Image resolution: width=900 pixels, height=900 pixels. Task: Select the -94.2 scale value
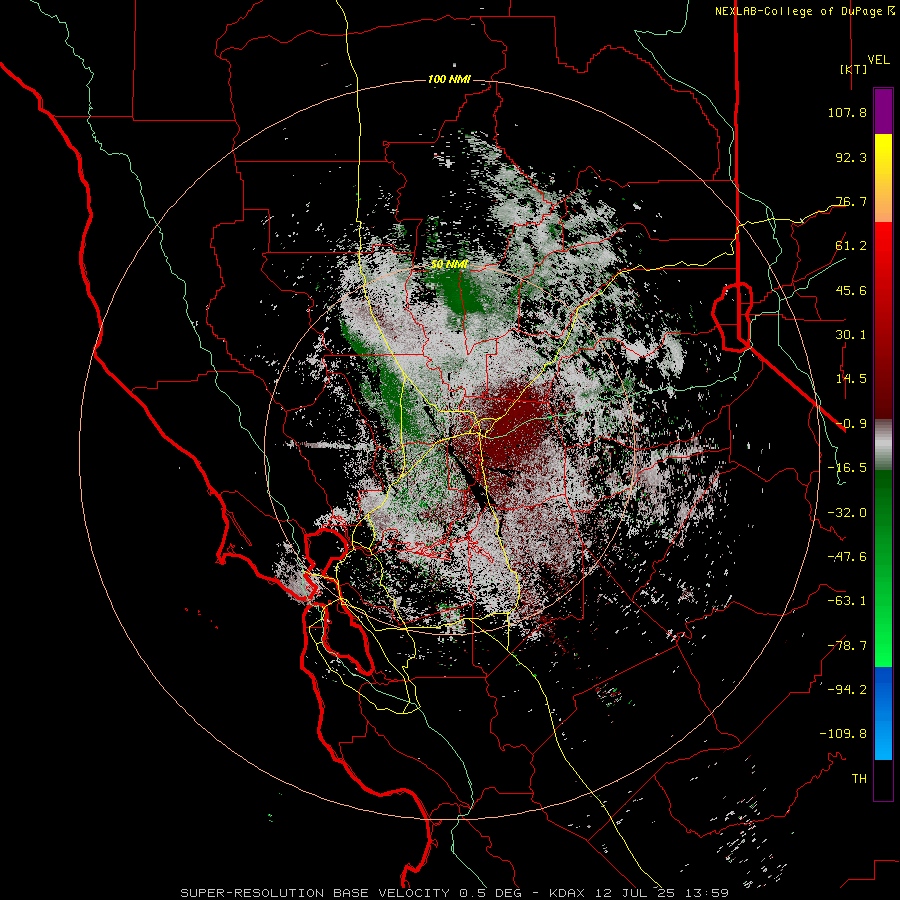click(x=847, y=689)
